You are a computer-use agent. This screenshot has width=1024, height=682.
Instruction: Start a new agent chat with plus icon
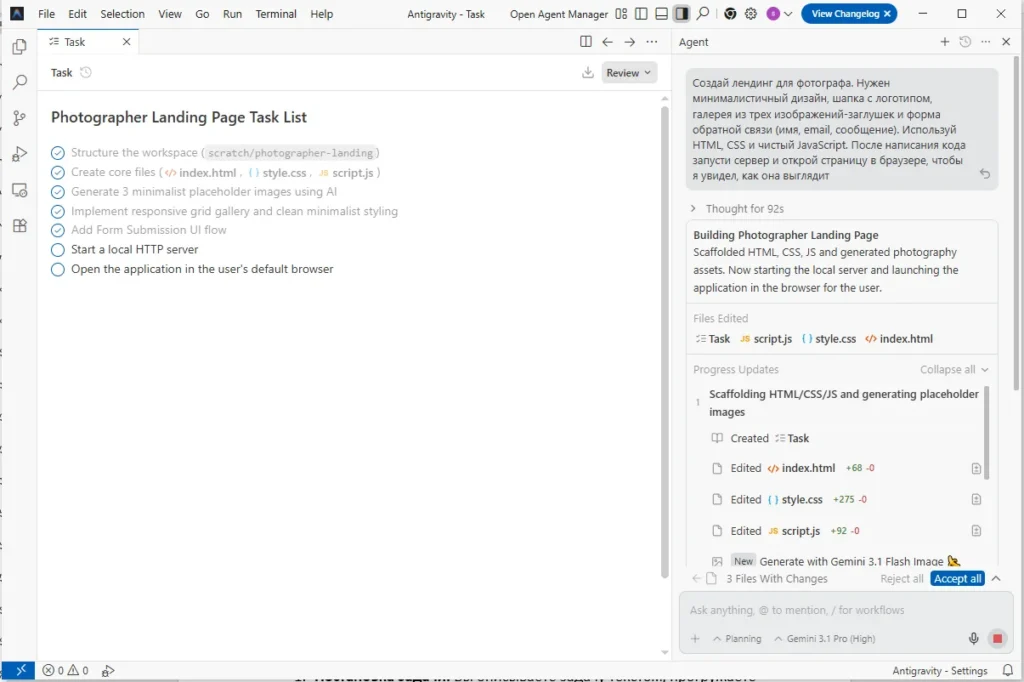[944, 42]
